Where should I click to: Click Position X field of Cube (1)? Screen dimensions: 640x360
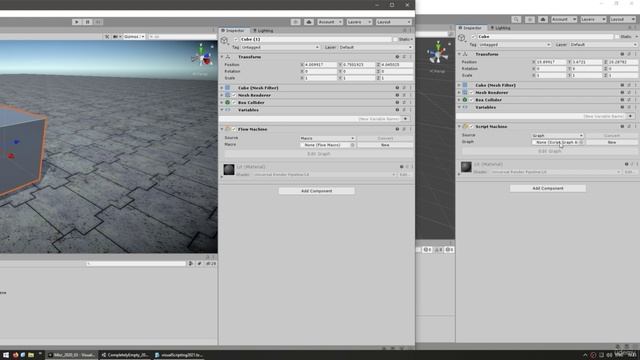pyautogui.click(x=320, y=64)
